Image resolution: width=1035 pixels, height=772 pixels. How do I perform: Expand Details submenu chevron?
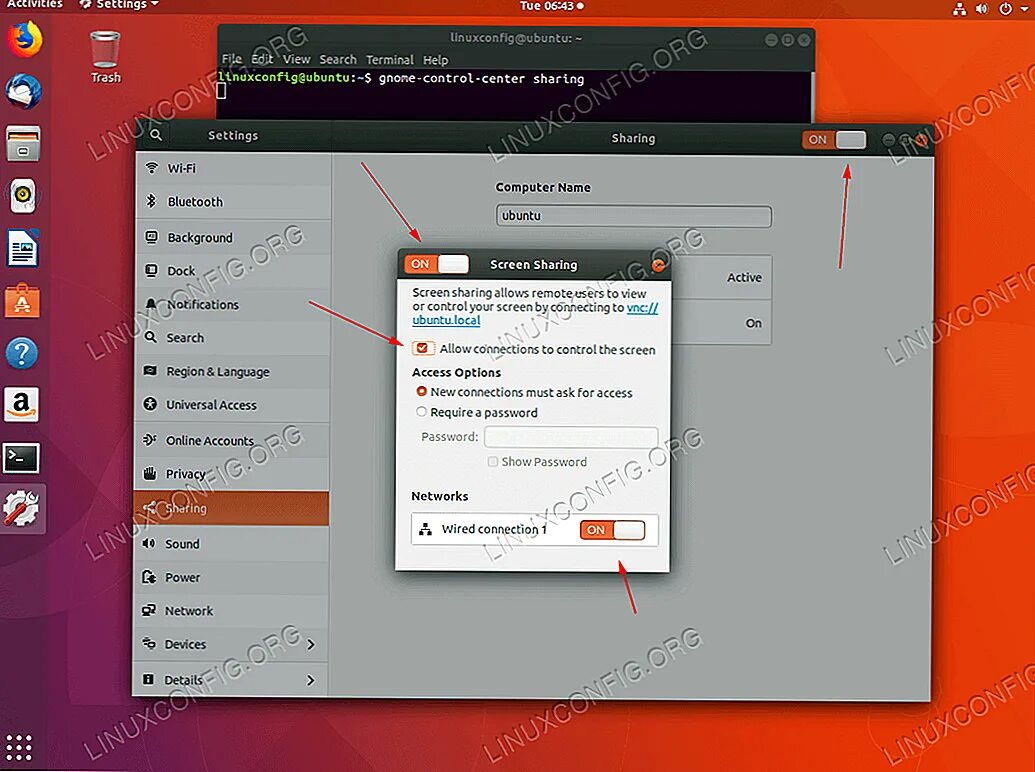(310, 680)
